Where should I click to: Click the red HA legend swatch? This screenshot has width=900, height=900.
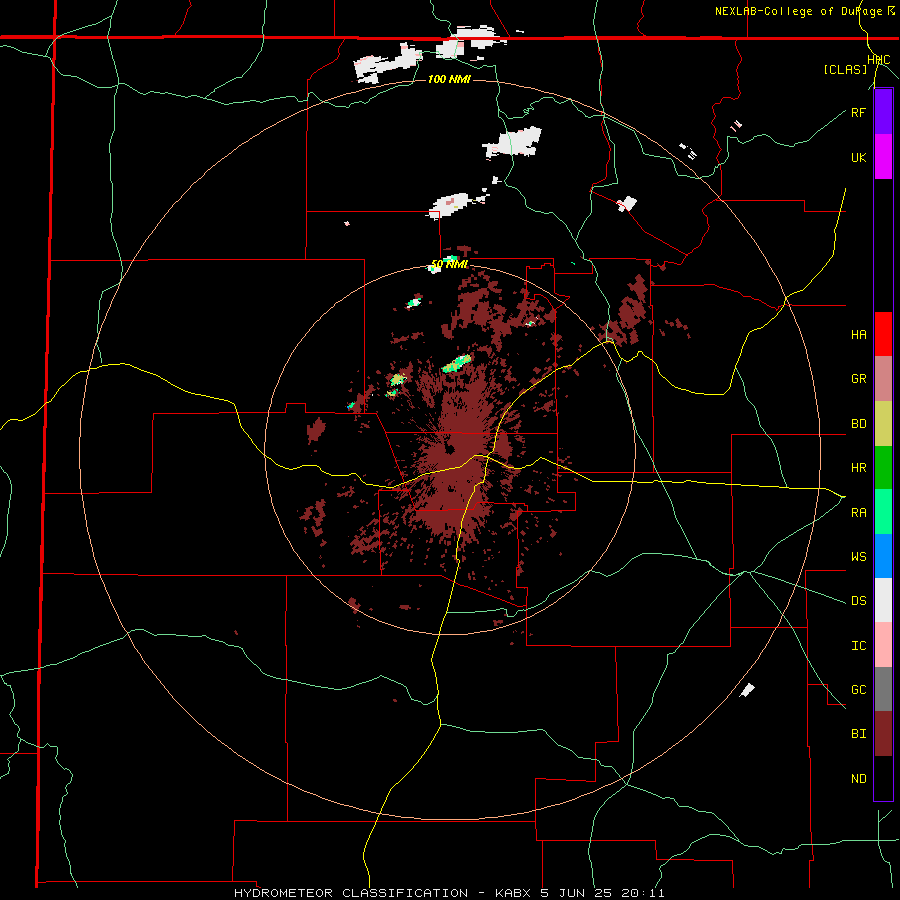click(883, 334)
